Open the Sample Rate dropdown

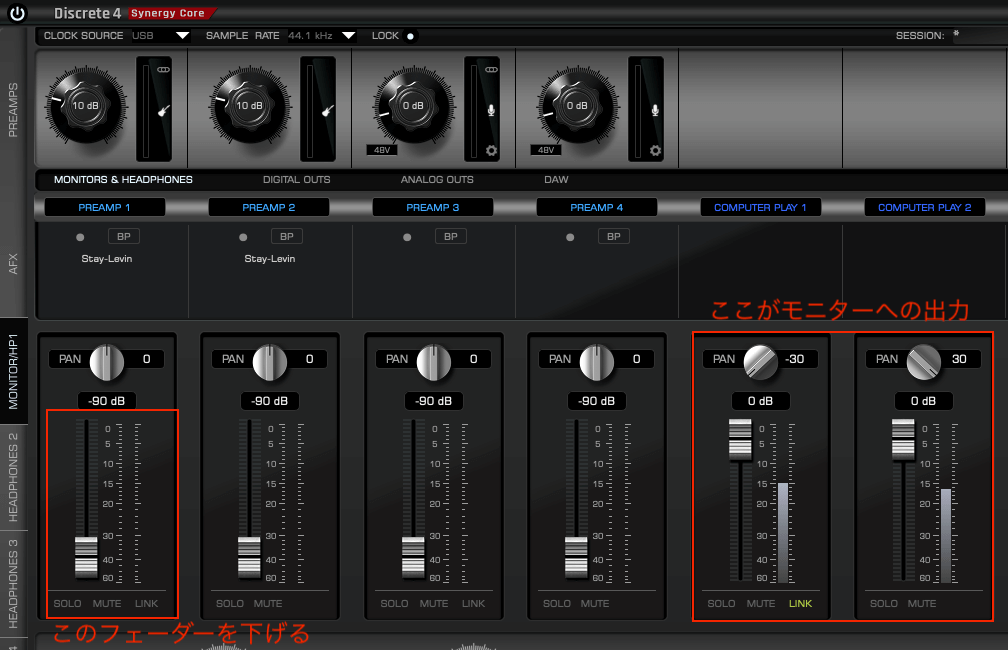(x=348, y=36)
